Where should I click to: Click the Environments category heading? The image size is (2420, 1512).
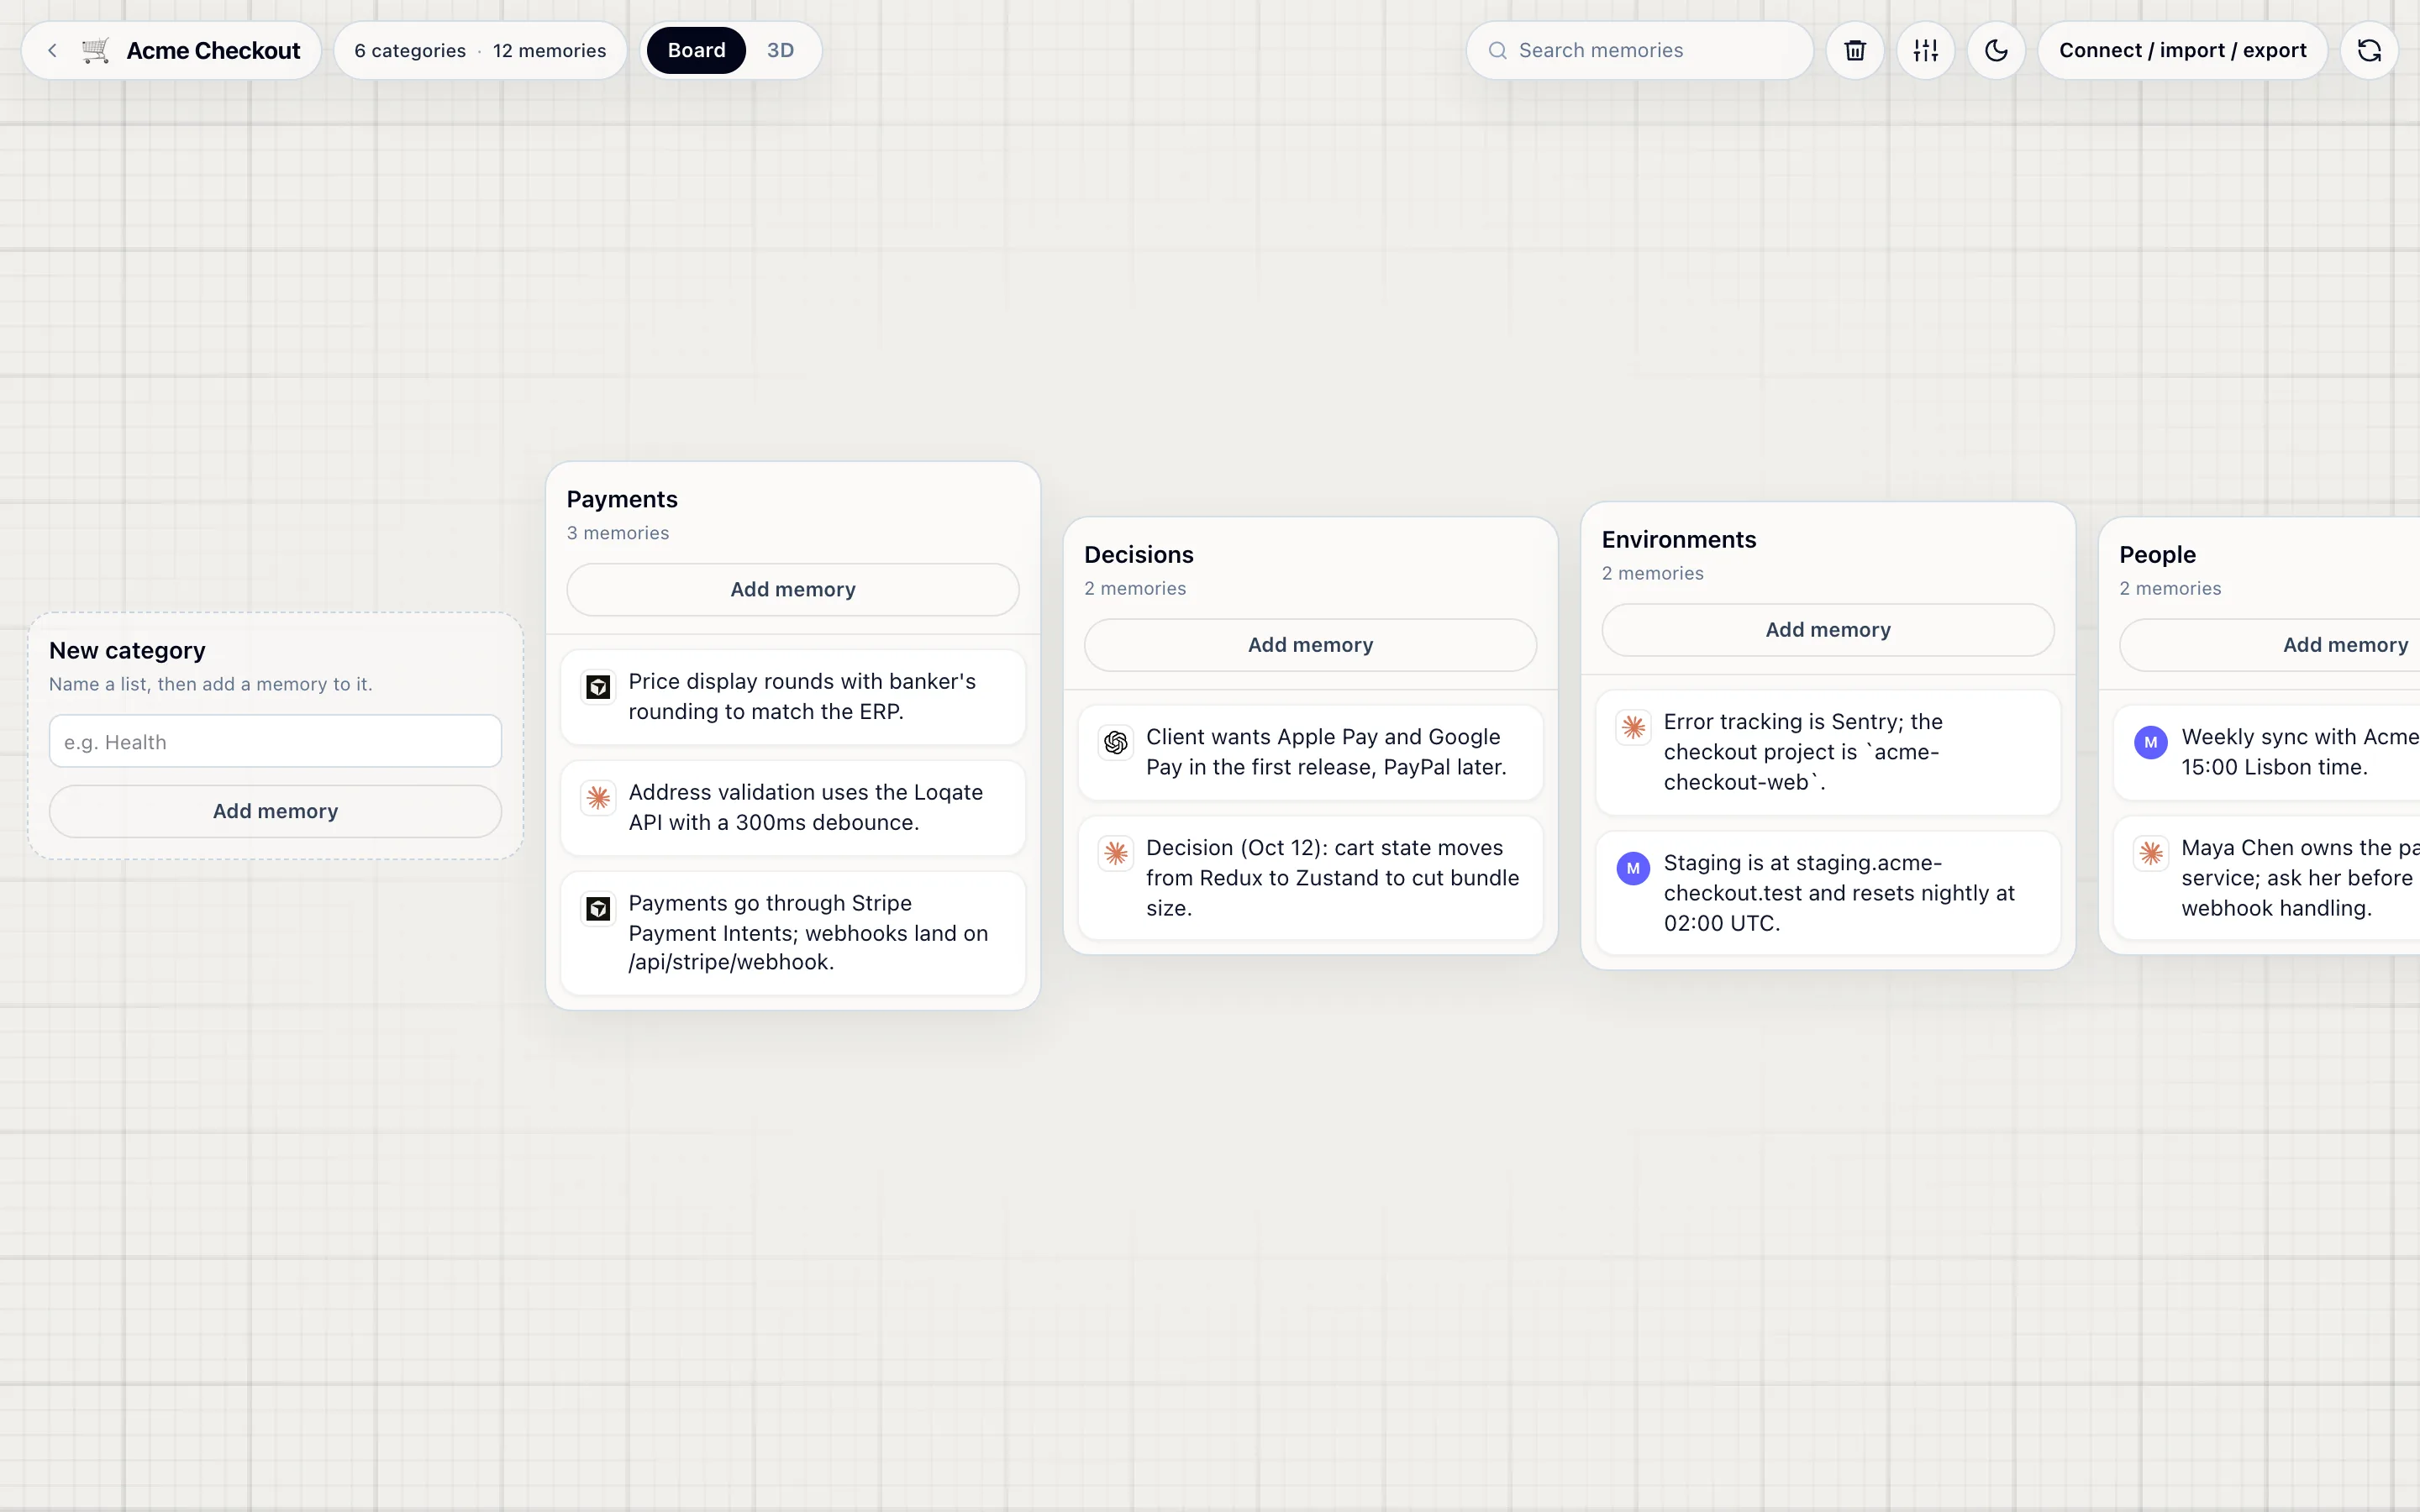1678,540
